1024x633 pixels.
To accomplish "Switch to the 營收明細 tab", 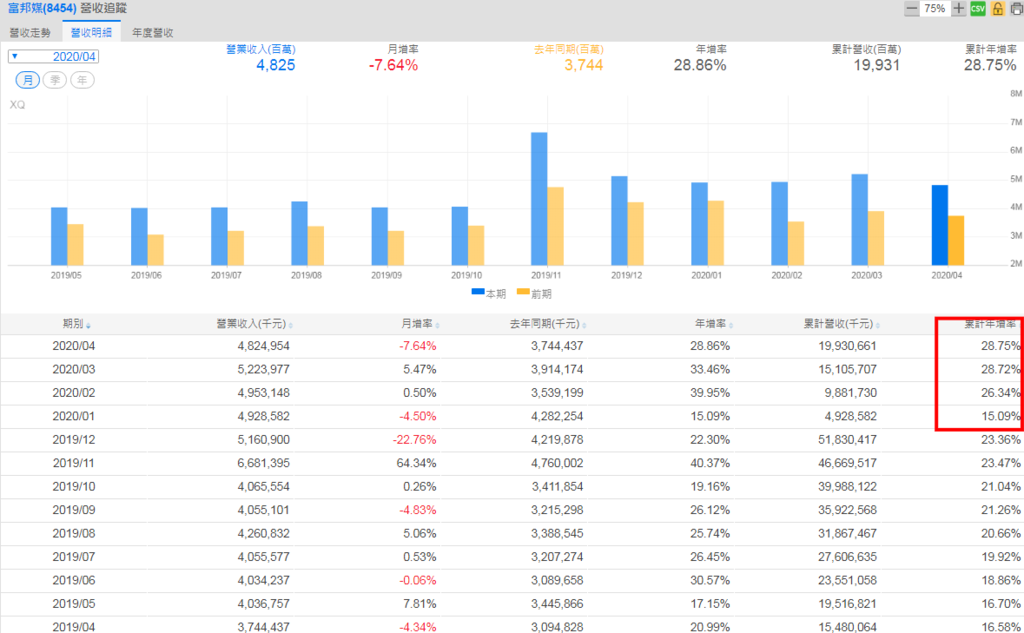I will point(91,33).
